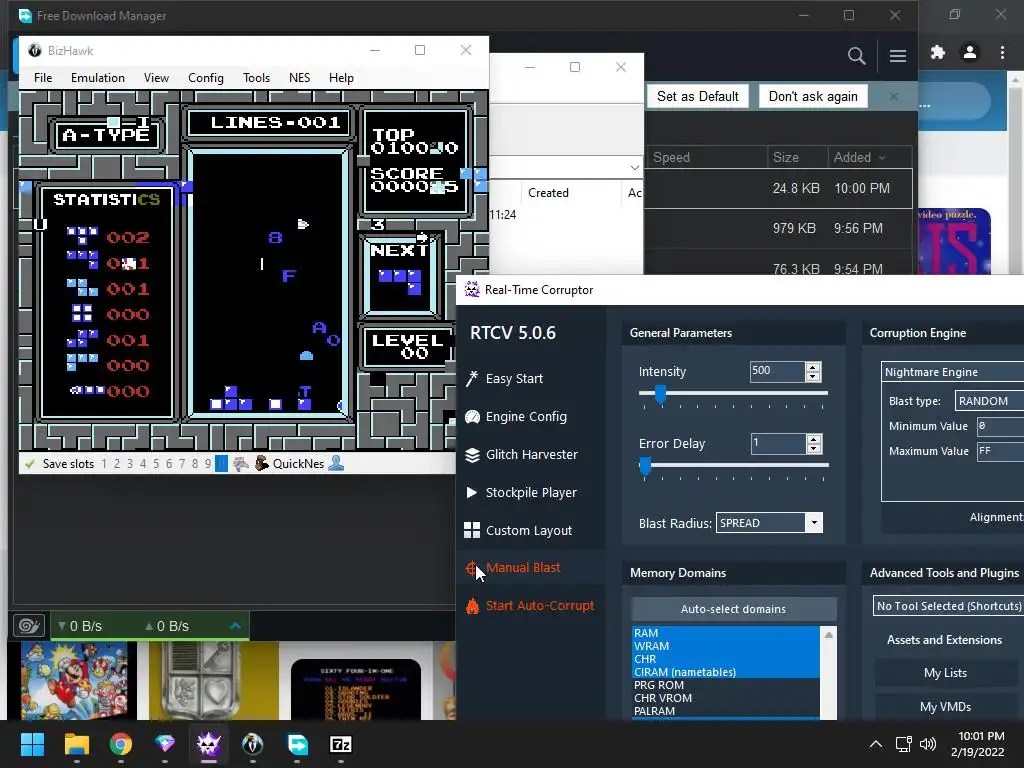
Task: Open search in Free Download Manager
Action: (x=856, y=56)
